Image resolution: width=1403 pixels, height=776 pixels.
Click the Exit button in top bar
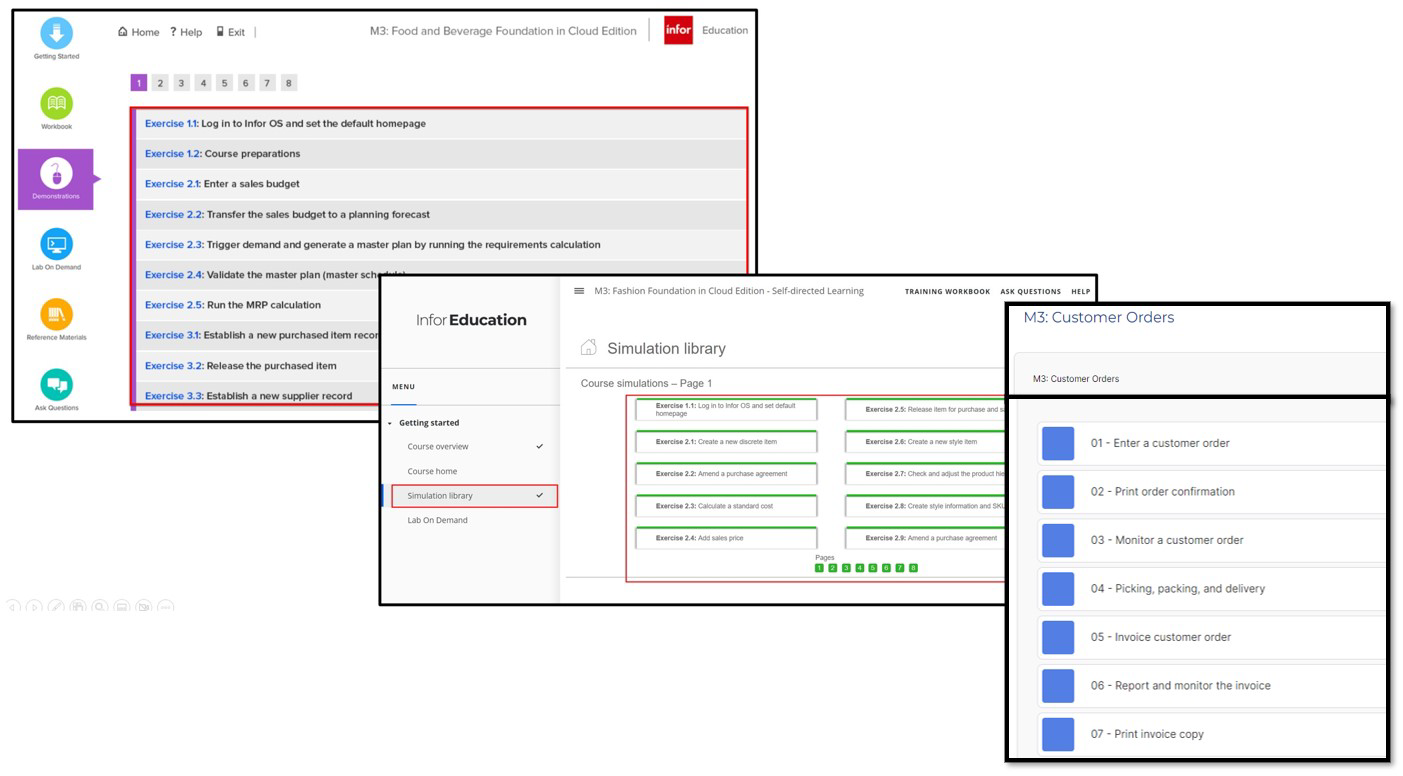tap(231, 32)
